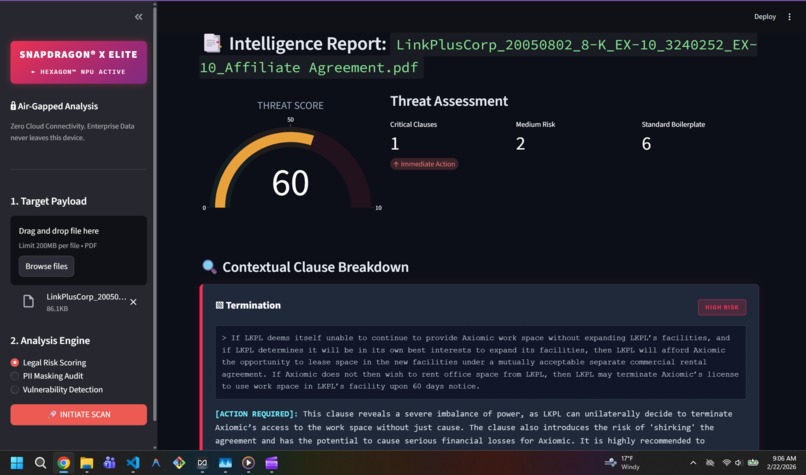Open the purple clapperboard taskbar app
The height and width of the screenshot is (475, 806).
tap(271, 463)
